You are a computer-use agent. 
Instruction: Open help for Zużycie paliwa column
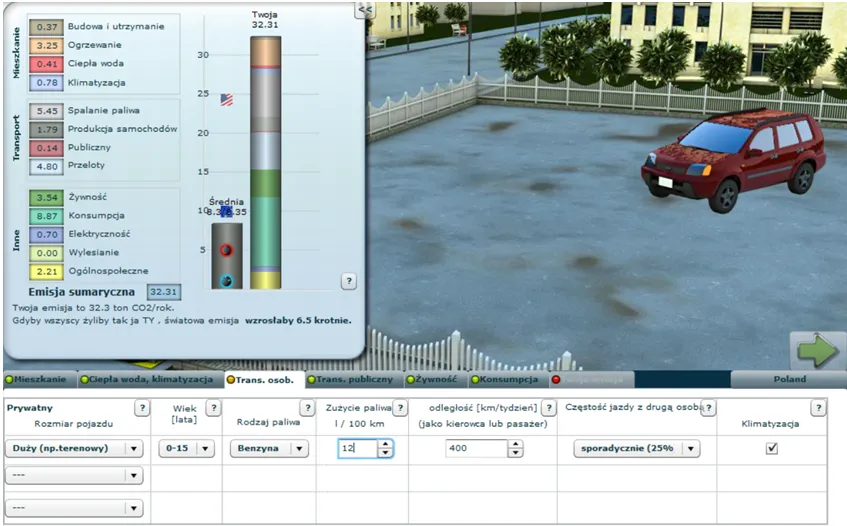coord(400,408)
